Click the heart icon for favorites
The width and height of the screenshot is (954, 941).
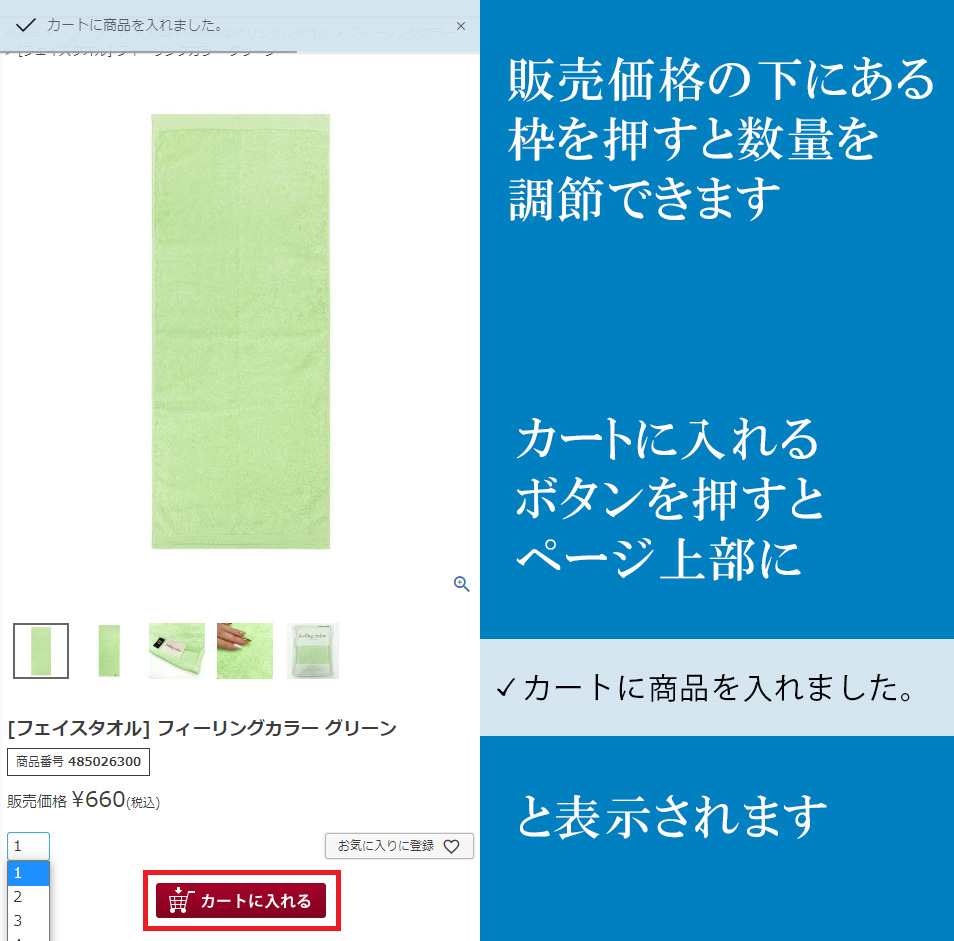(451, 846)
